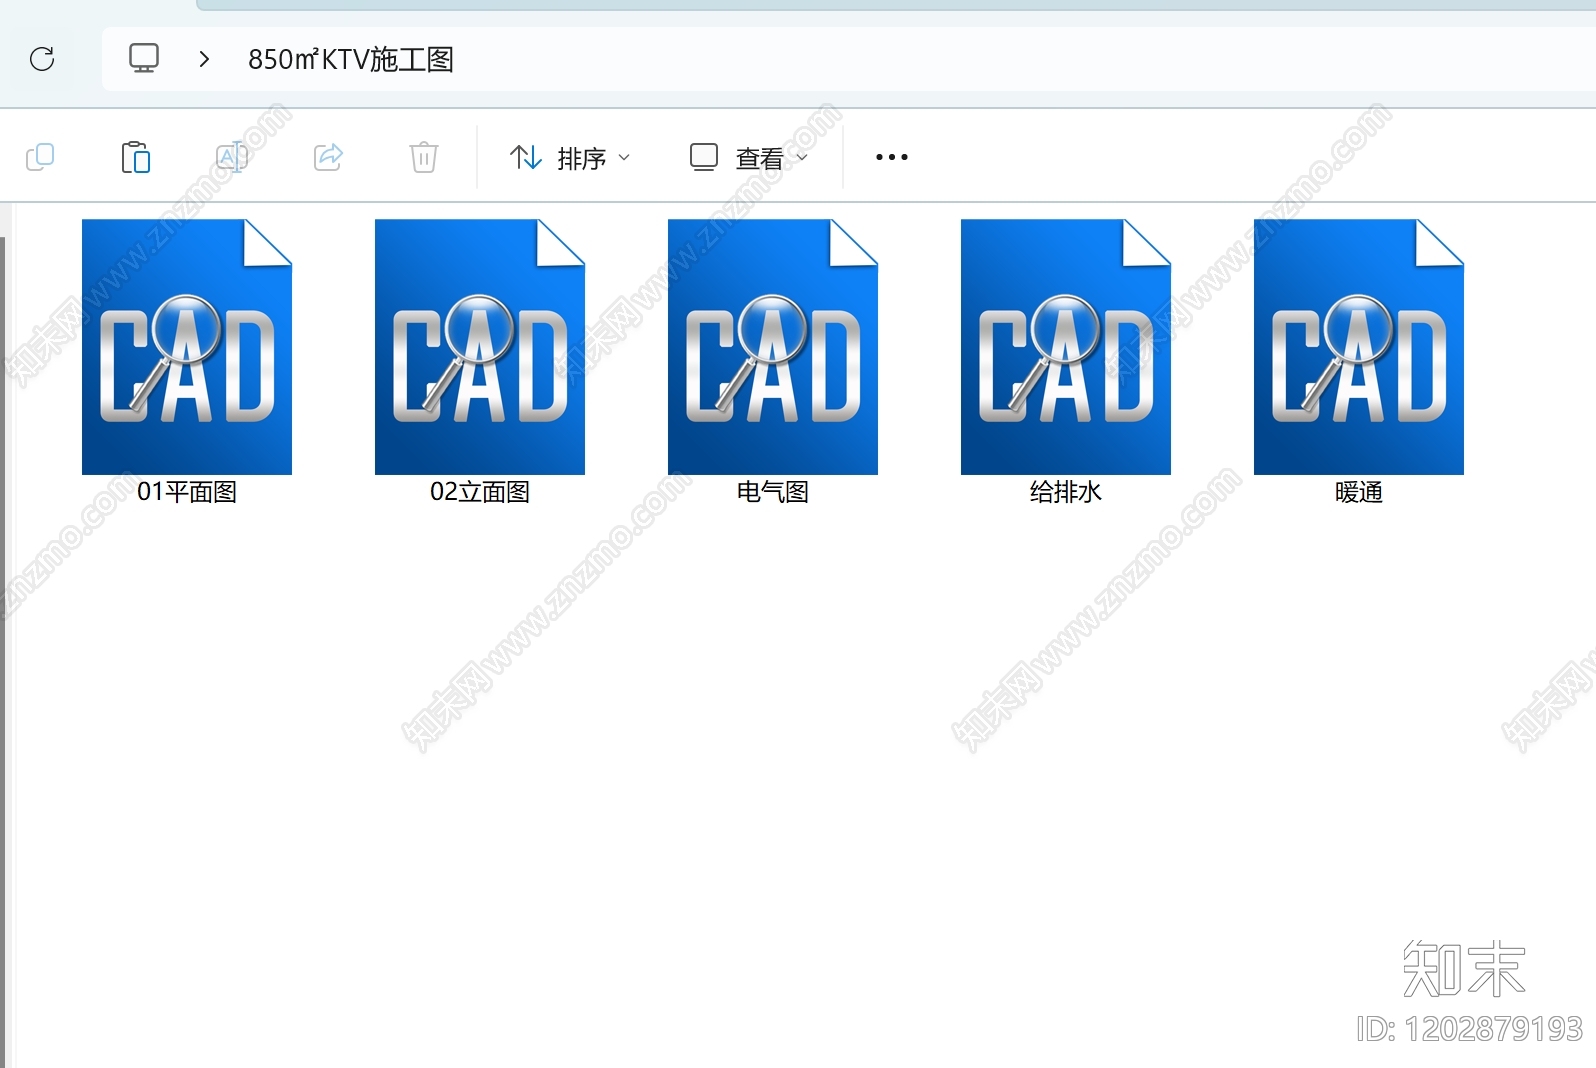Click the file name label 01平面图
The height and width of the screenshot is (1068, 1596).
pyautogui.click(x=187, y=492)
